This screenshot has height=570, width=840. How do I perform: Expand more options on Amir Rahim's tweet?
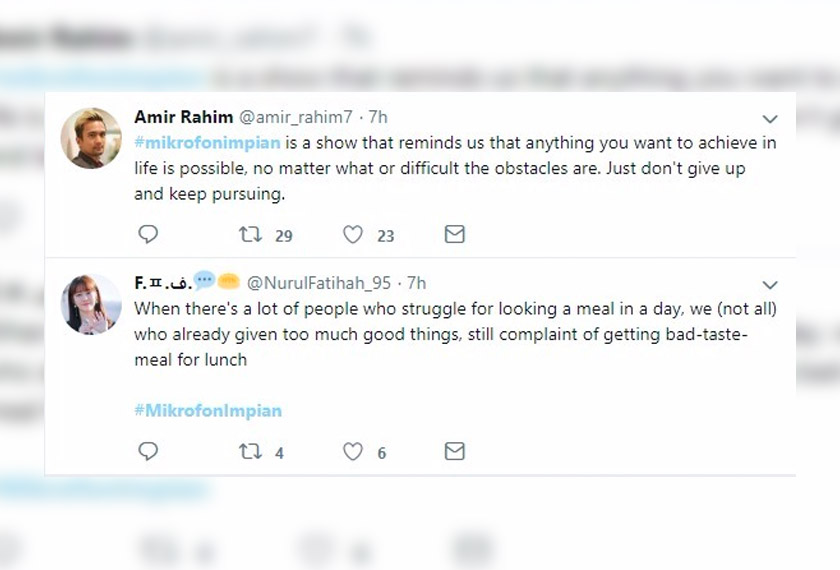[x=770, y=118]
